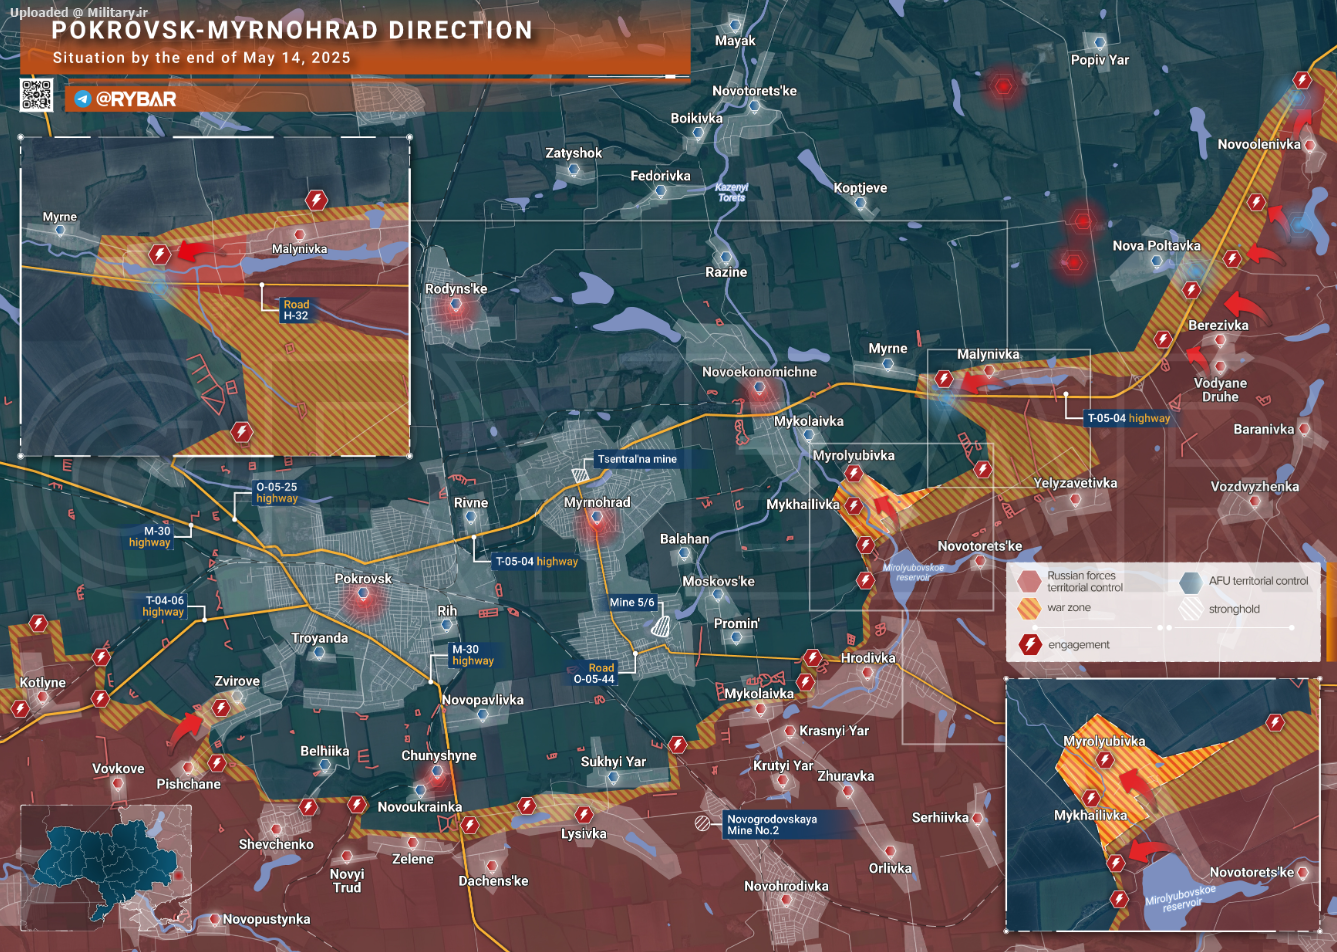Click the Troyanda blue settlement marker
The height and width of the screenshot is (952, 1337).
coord(320,653)
